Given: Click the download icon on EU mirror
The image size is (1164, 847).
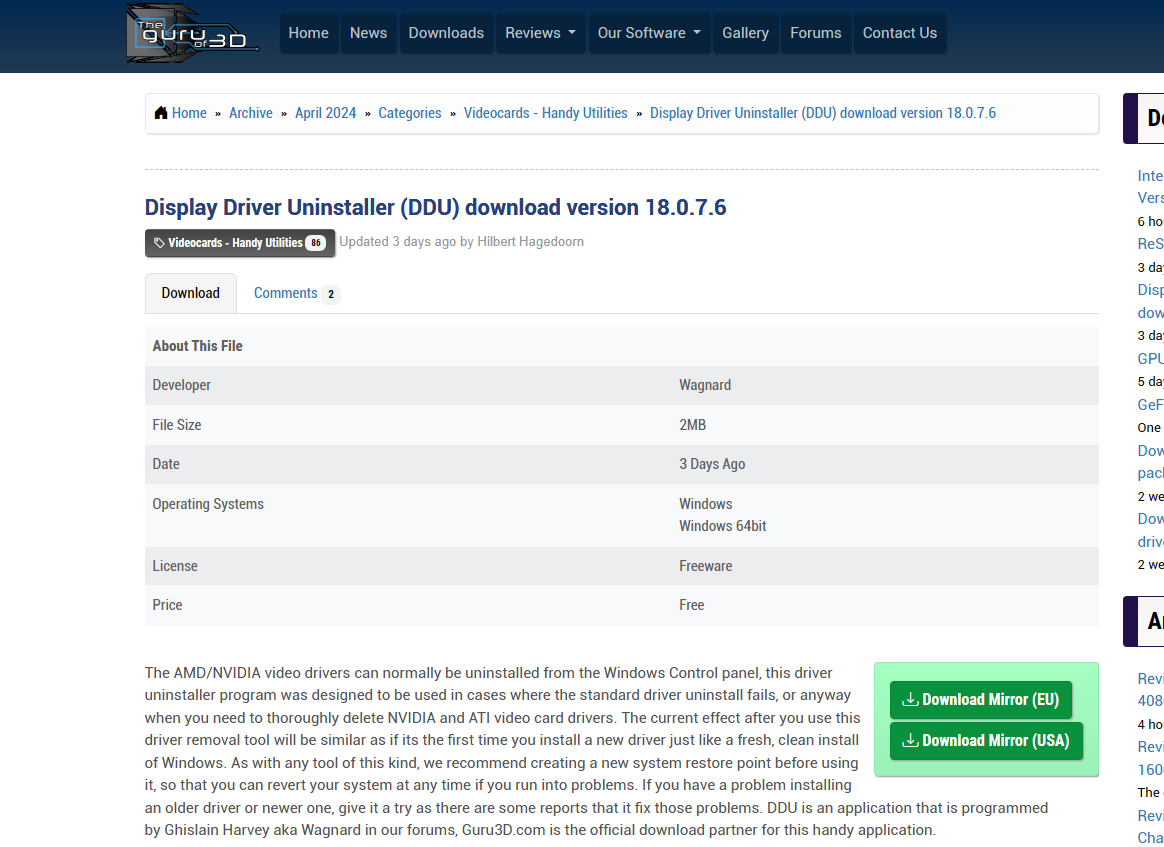Looking at the screenshot, I should 910,700.
